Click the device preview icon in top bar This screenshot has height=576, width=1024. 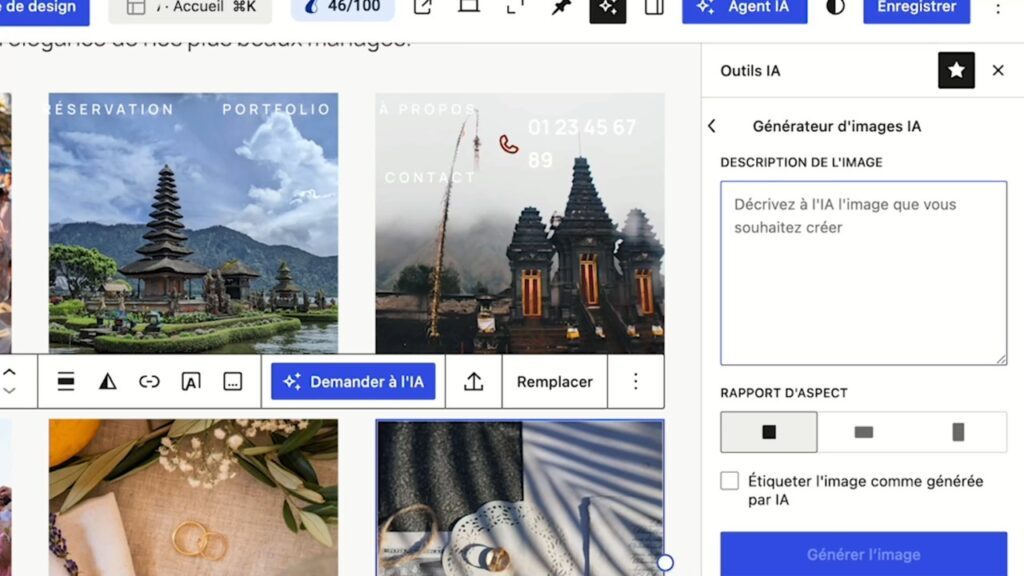pyautogui.click(x=469, y=7)
